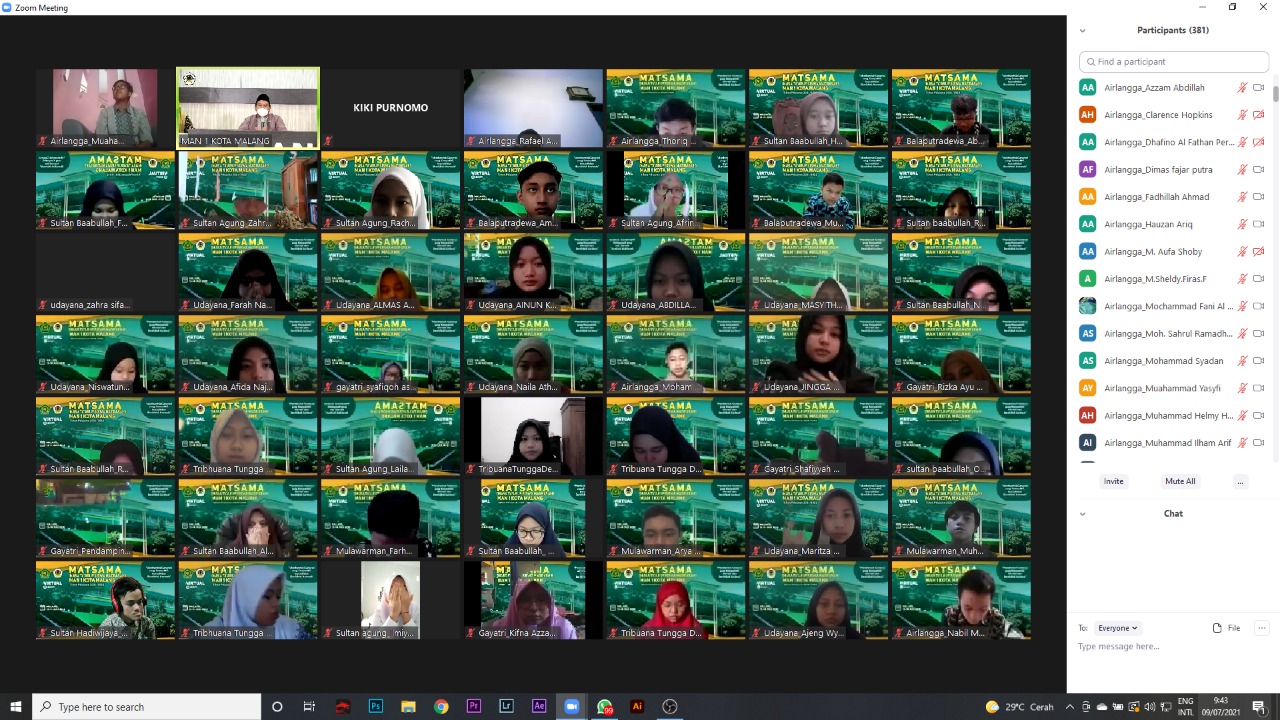Click the Invite button
Image resolution: width=1280 pixels, height=720 pixels.
pyautogui.click(x=1113, y=481)
